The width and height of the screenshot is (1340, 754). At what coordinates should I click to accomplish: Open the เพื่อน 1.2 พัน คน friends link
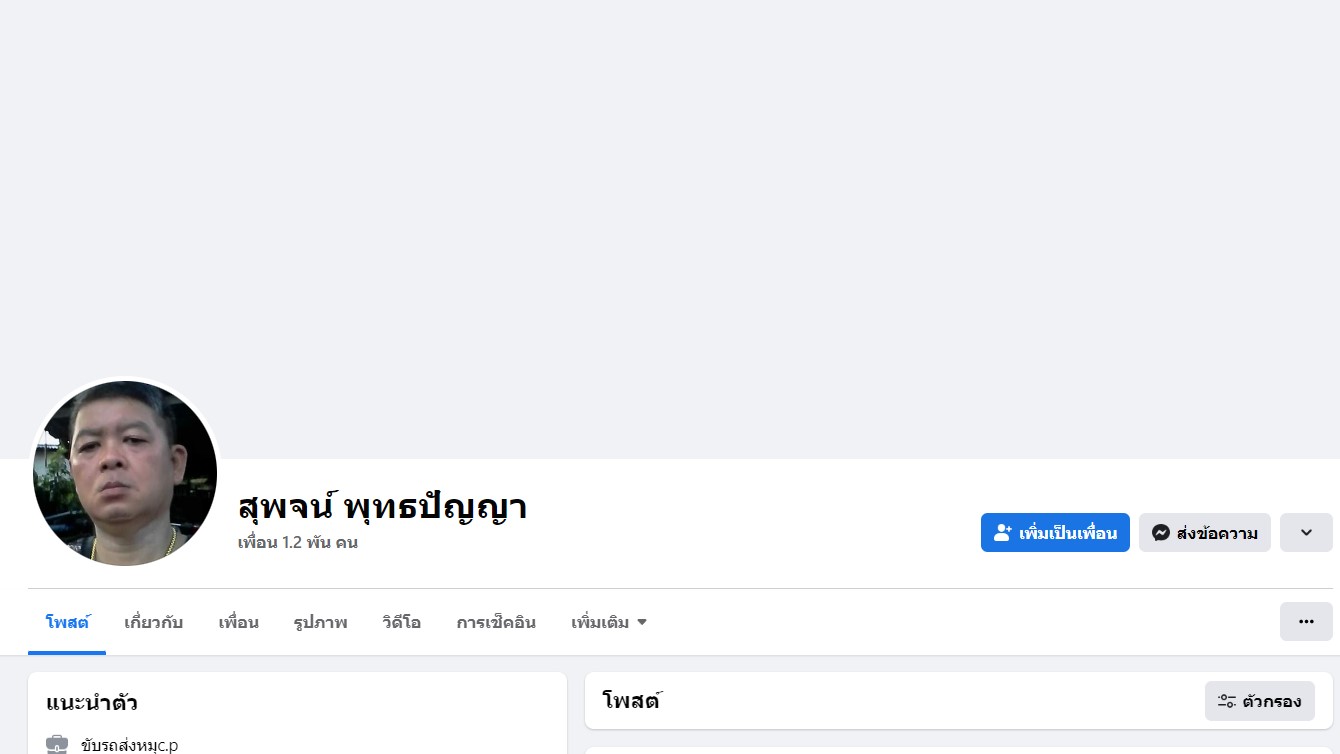click(298, 543)
